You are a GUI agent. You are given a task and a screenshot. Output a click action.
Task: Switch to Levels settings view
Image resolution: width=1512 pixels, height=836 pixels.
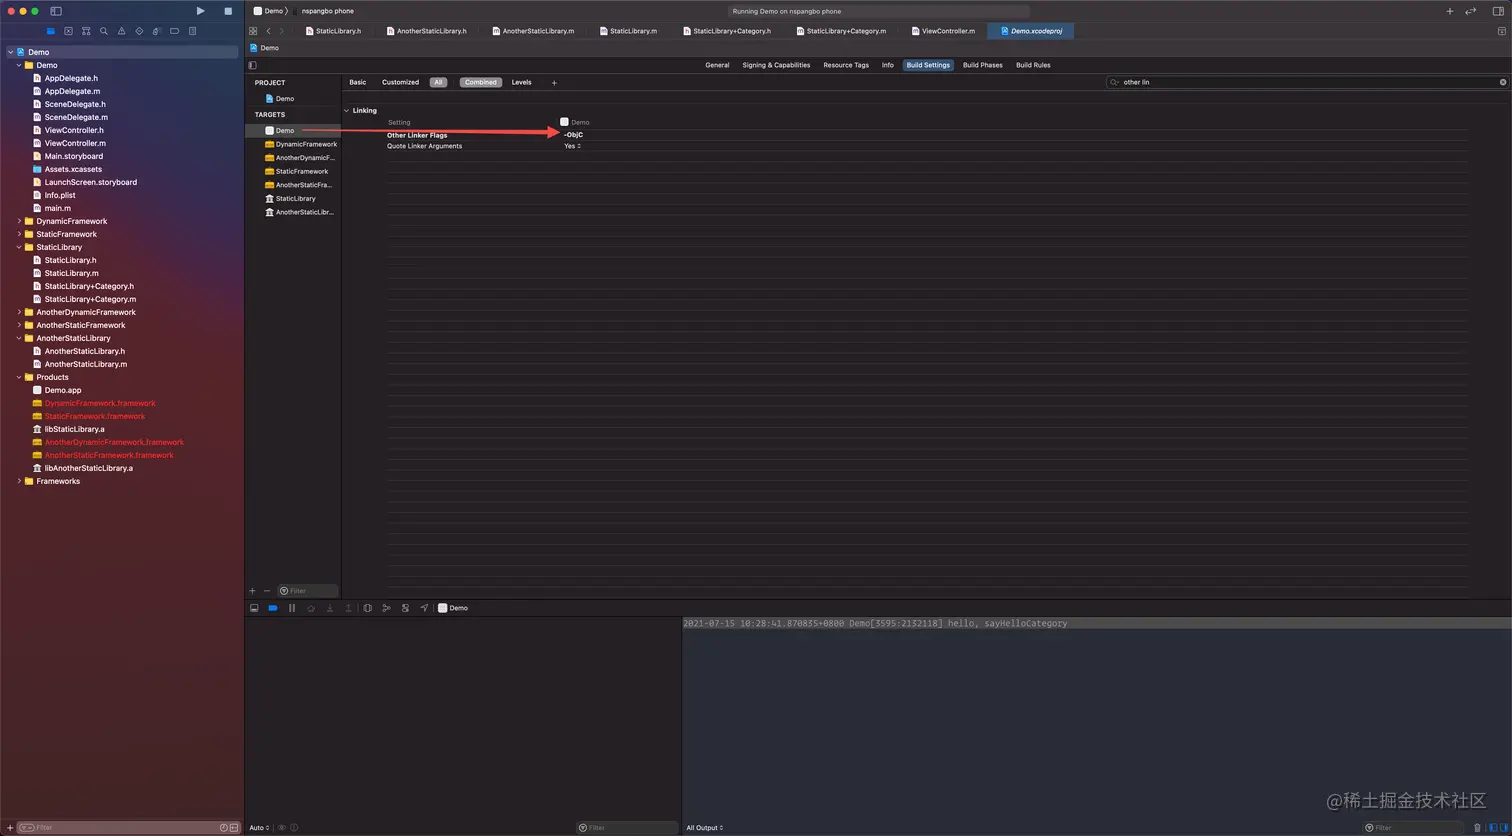click(x=521, y=82)
